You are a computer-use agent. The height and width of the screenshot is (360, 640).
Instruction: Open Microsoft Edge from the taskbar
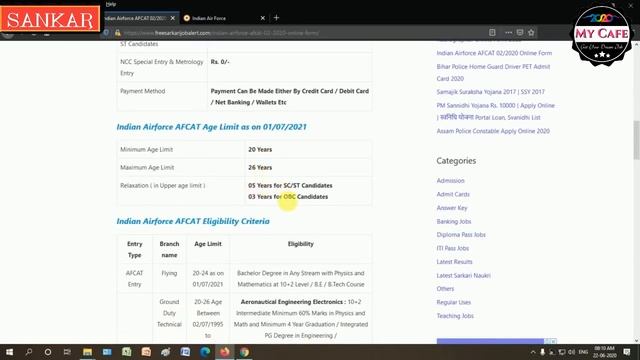(x=205, y=352)
